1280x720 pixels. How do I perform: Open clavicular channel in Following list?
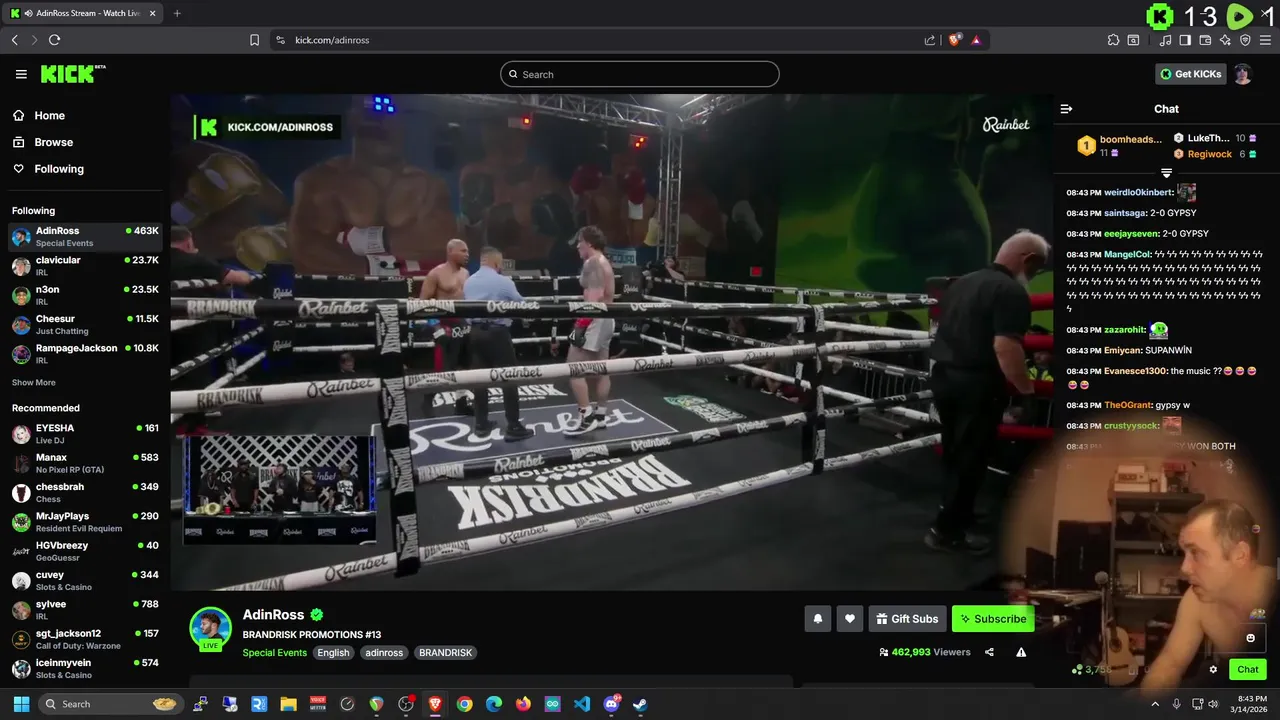click(85, 266)
